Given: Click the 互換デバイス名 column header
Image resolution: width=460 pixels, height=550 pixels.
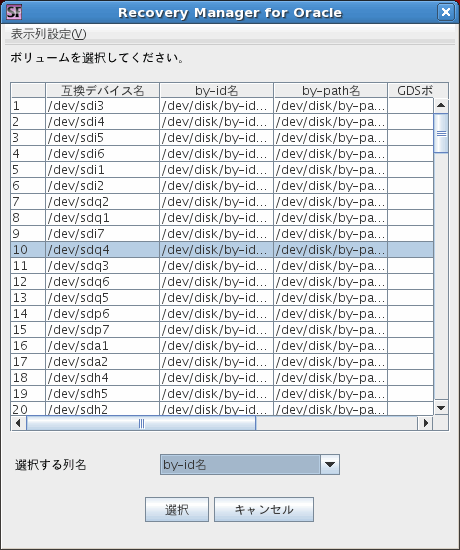Looking at the screenshot, I should 102,90.
